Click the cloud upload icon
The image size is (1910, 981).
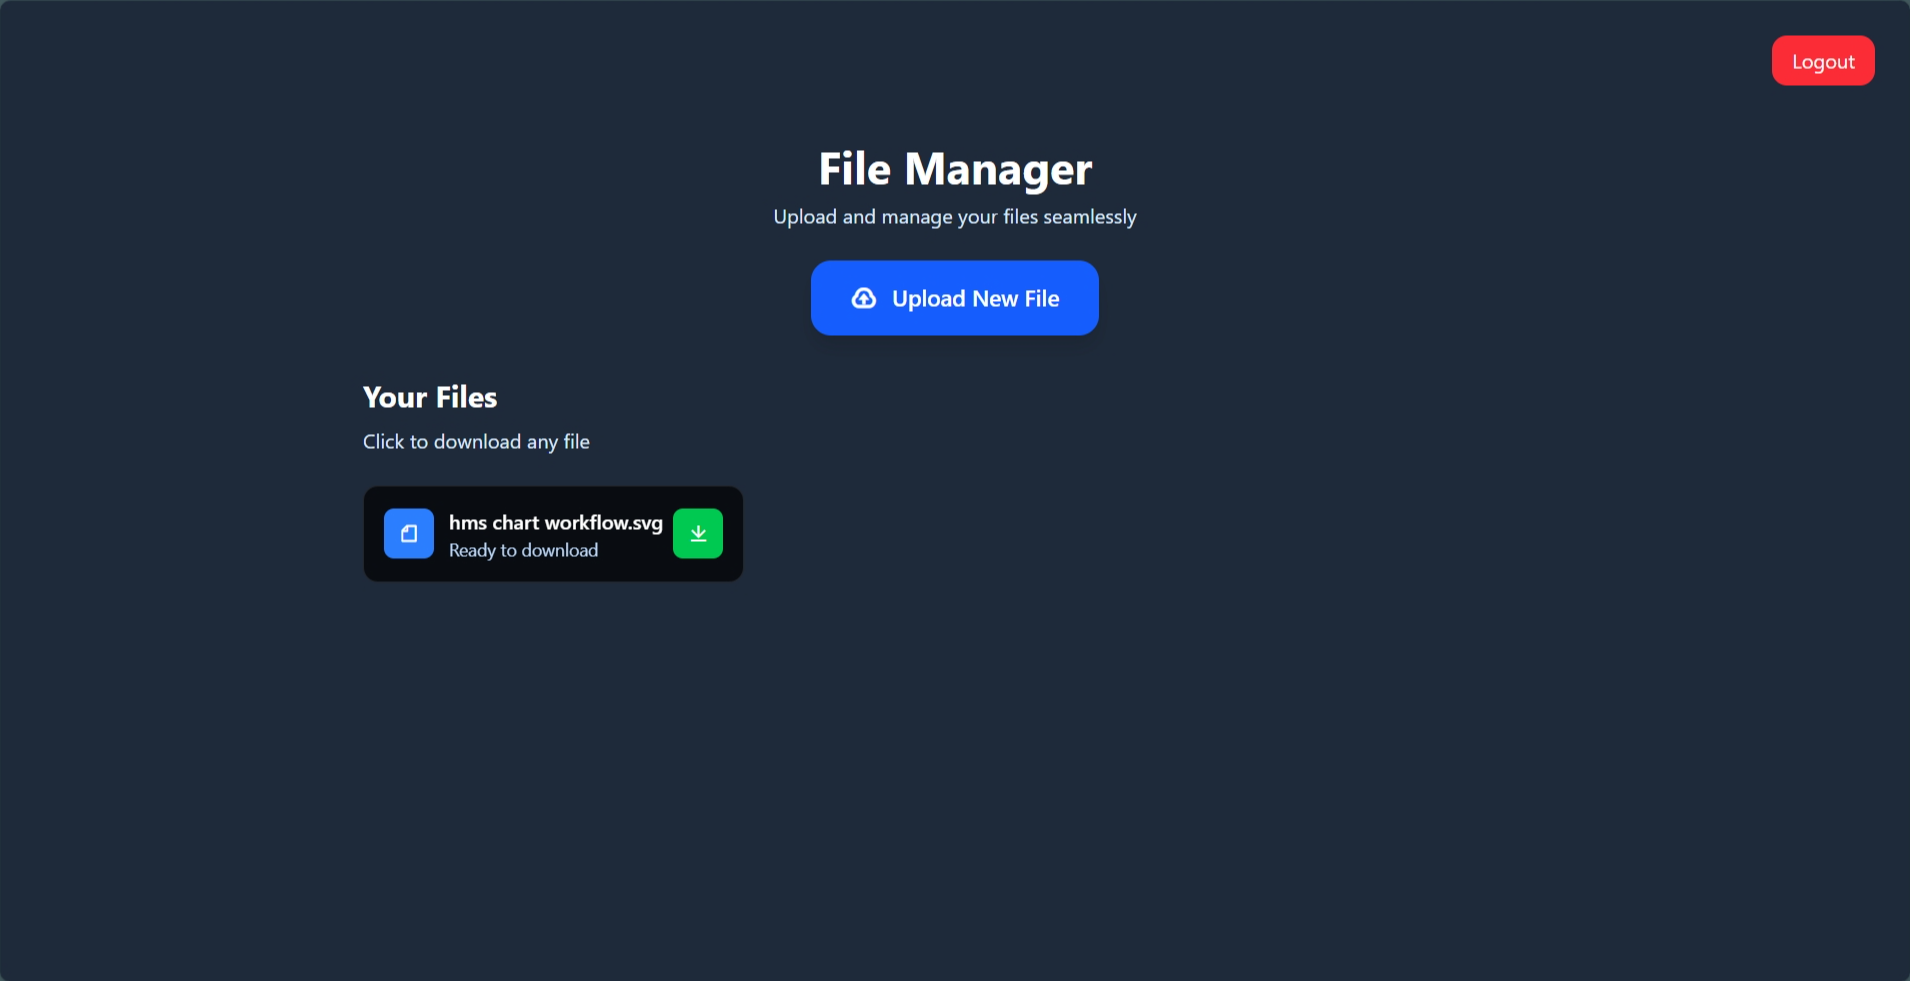point(864,299)
